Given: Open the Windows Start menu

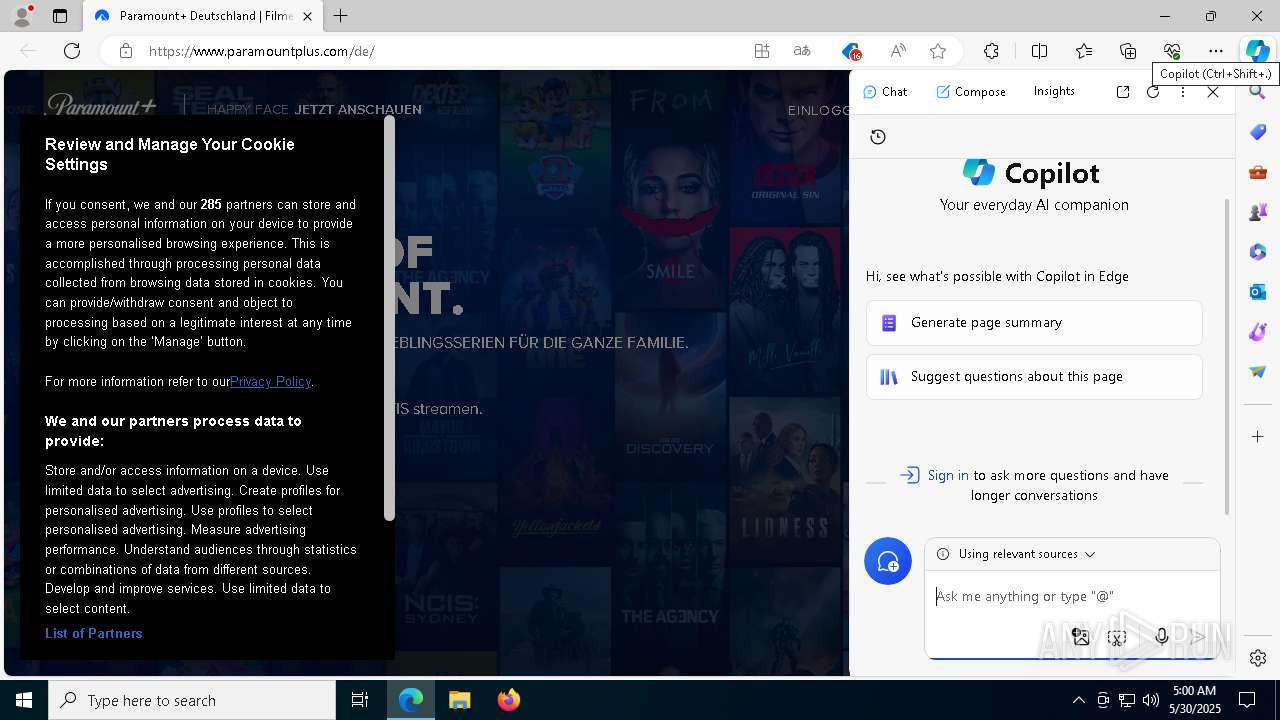Looking at the screenshot, I should tap(24, 700).
